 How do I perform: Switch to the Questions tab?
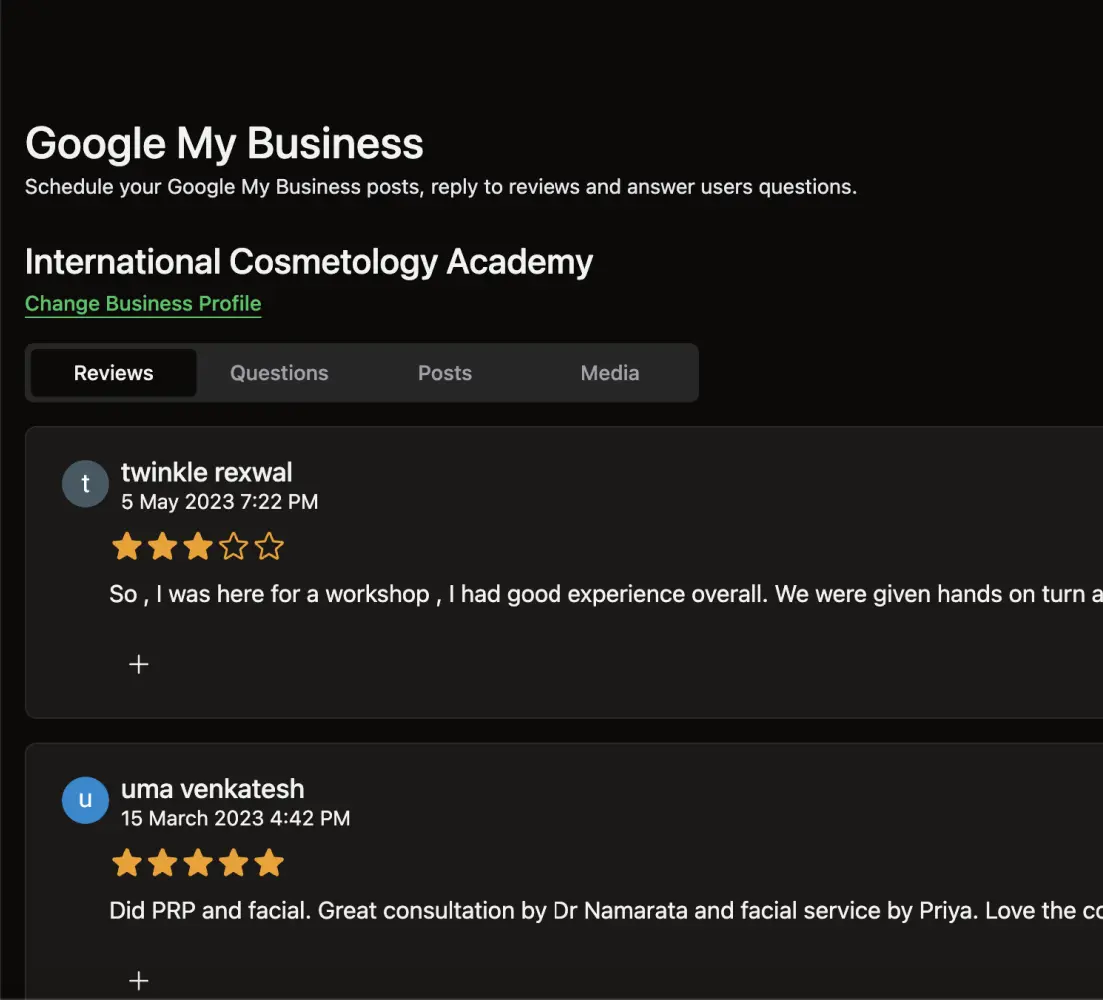click(279, 373)
